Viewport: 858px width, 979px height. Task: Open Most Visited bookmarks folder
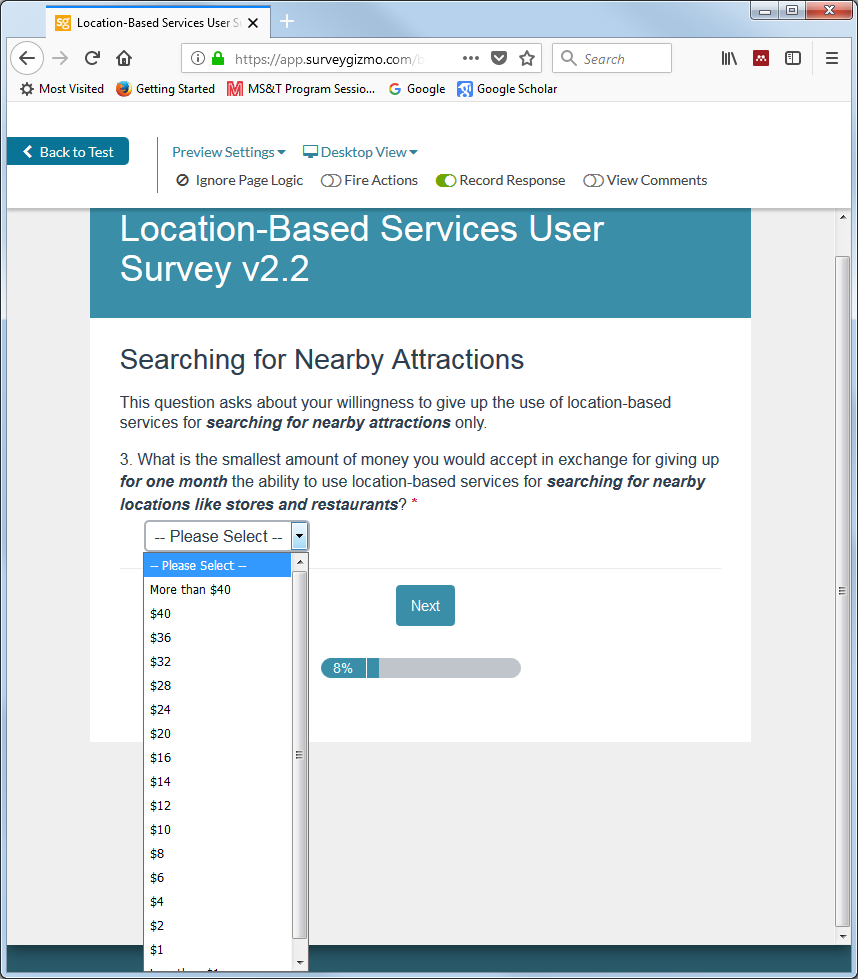click(62, 89)
